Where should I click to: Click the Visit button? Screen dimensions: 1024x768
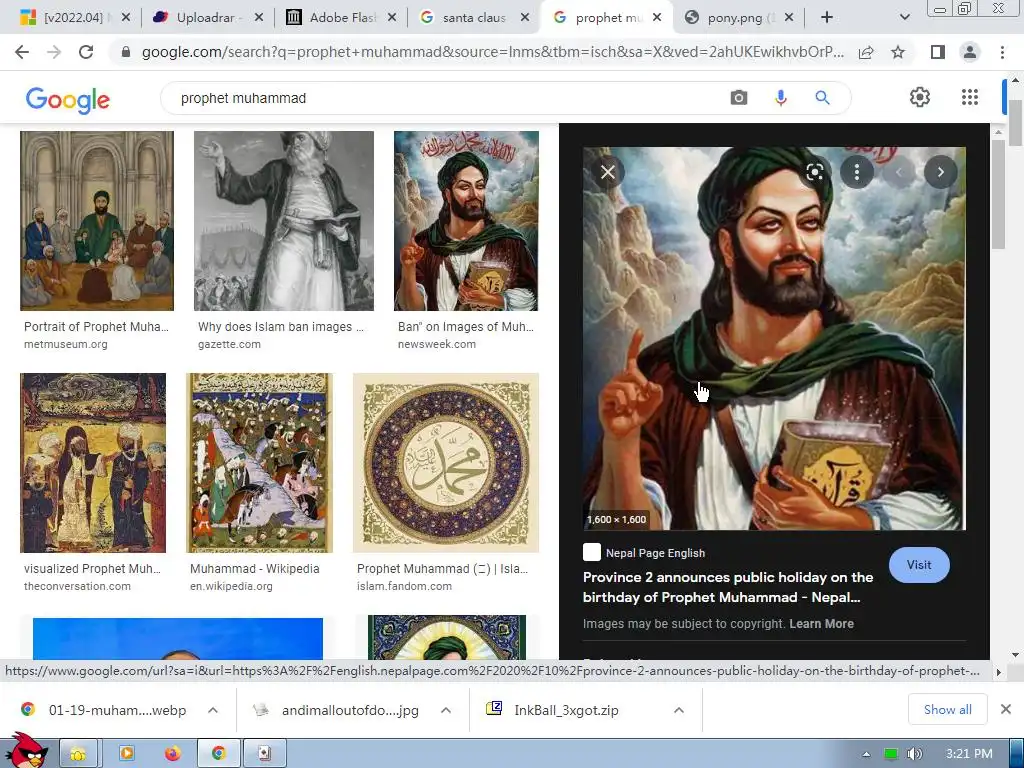click(x=919, y=565)
